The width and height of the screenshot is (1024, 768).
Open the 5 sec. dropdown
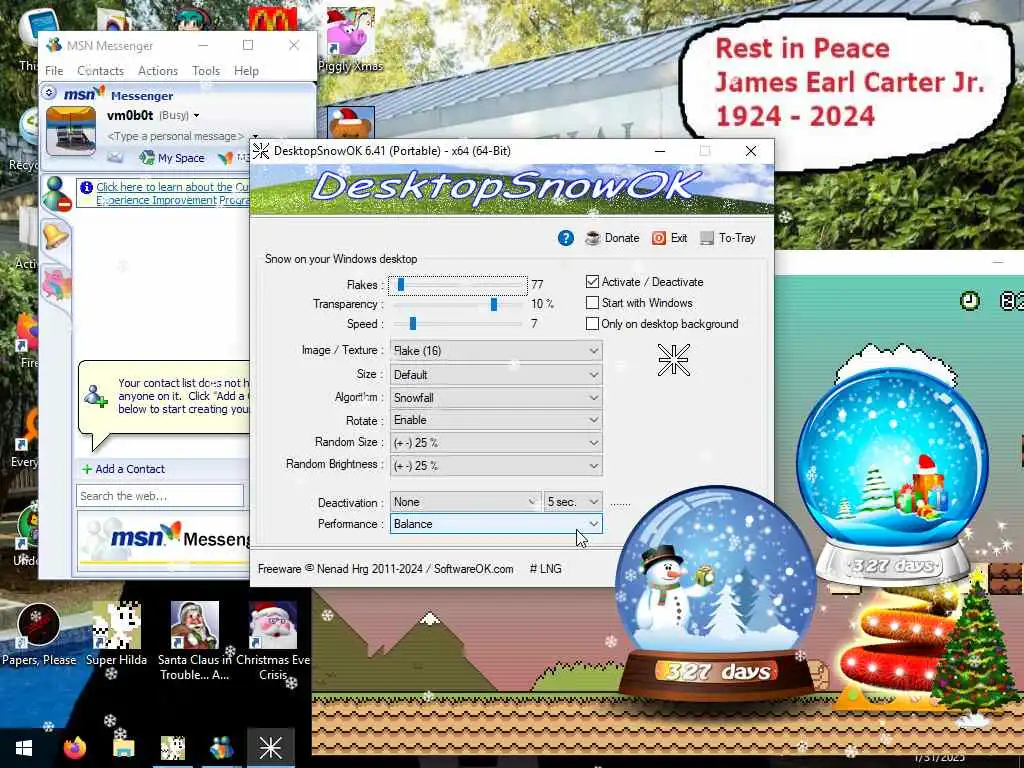pos(573,502)
